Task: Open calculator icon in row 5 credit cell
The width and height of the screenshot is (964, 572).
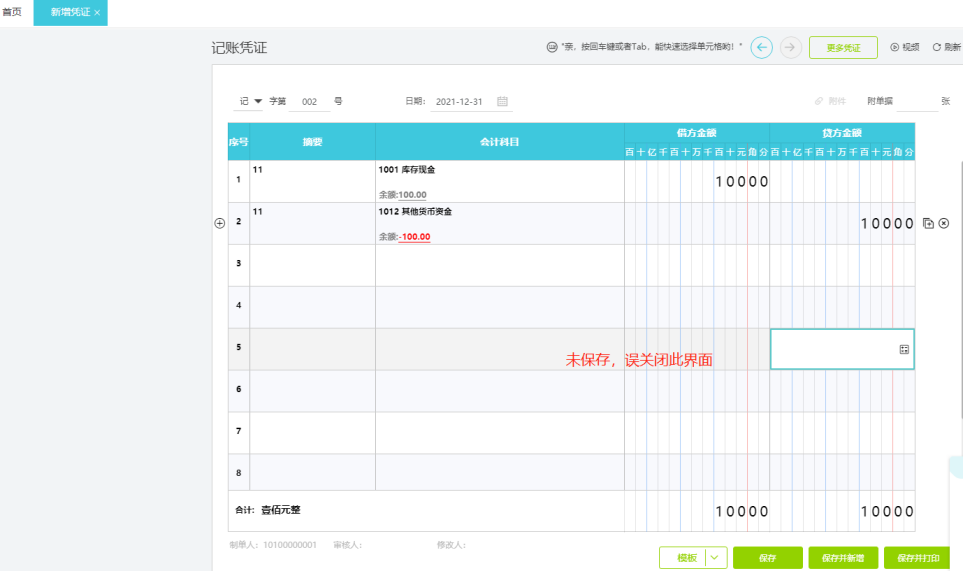Action: click(x=904, y=349)
